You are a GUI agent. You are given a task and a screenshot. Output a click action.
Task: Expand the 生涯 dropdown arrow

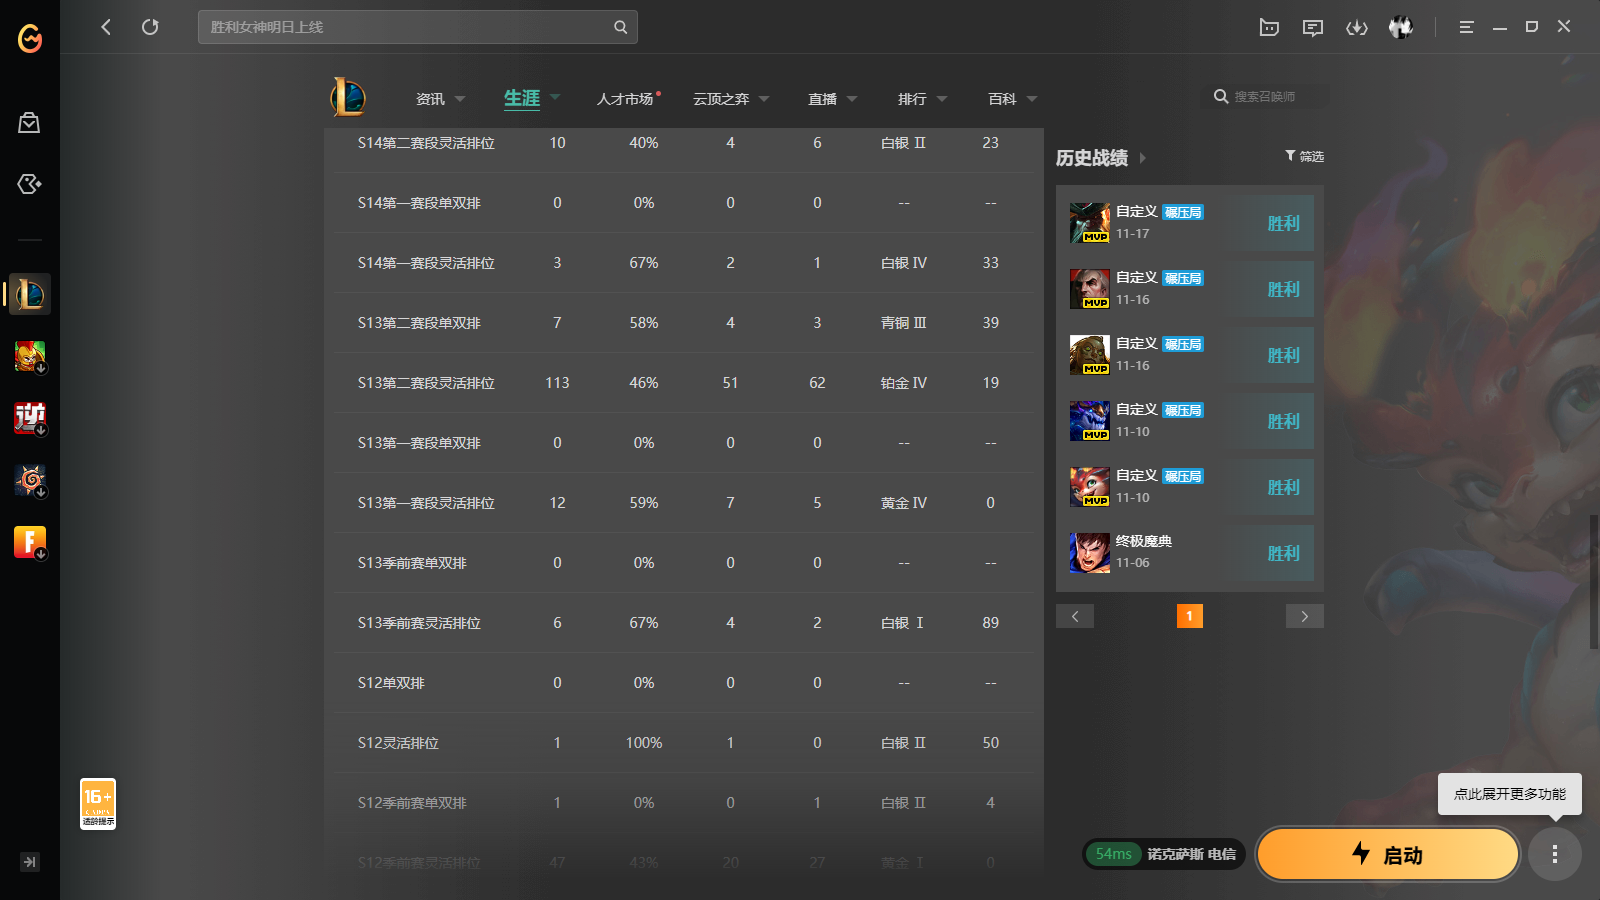pos(555,97)
